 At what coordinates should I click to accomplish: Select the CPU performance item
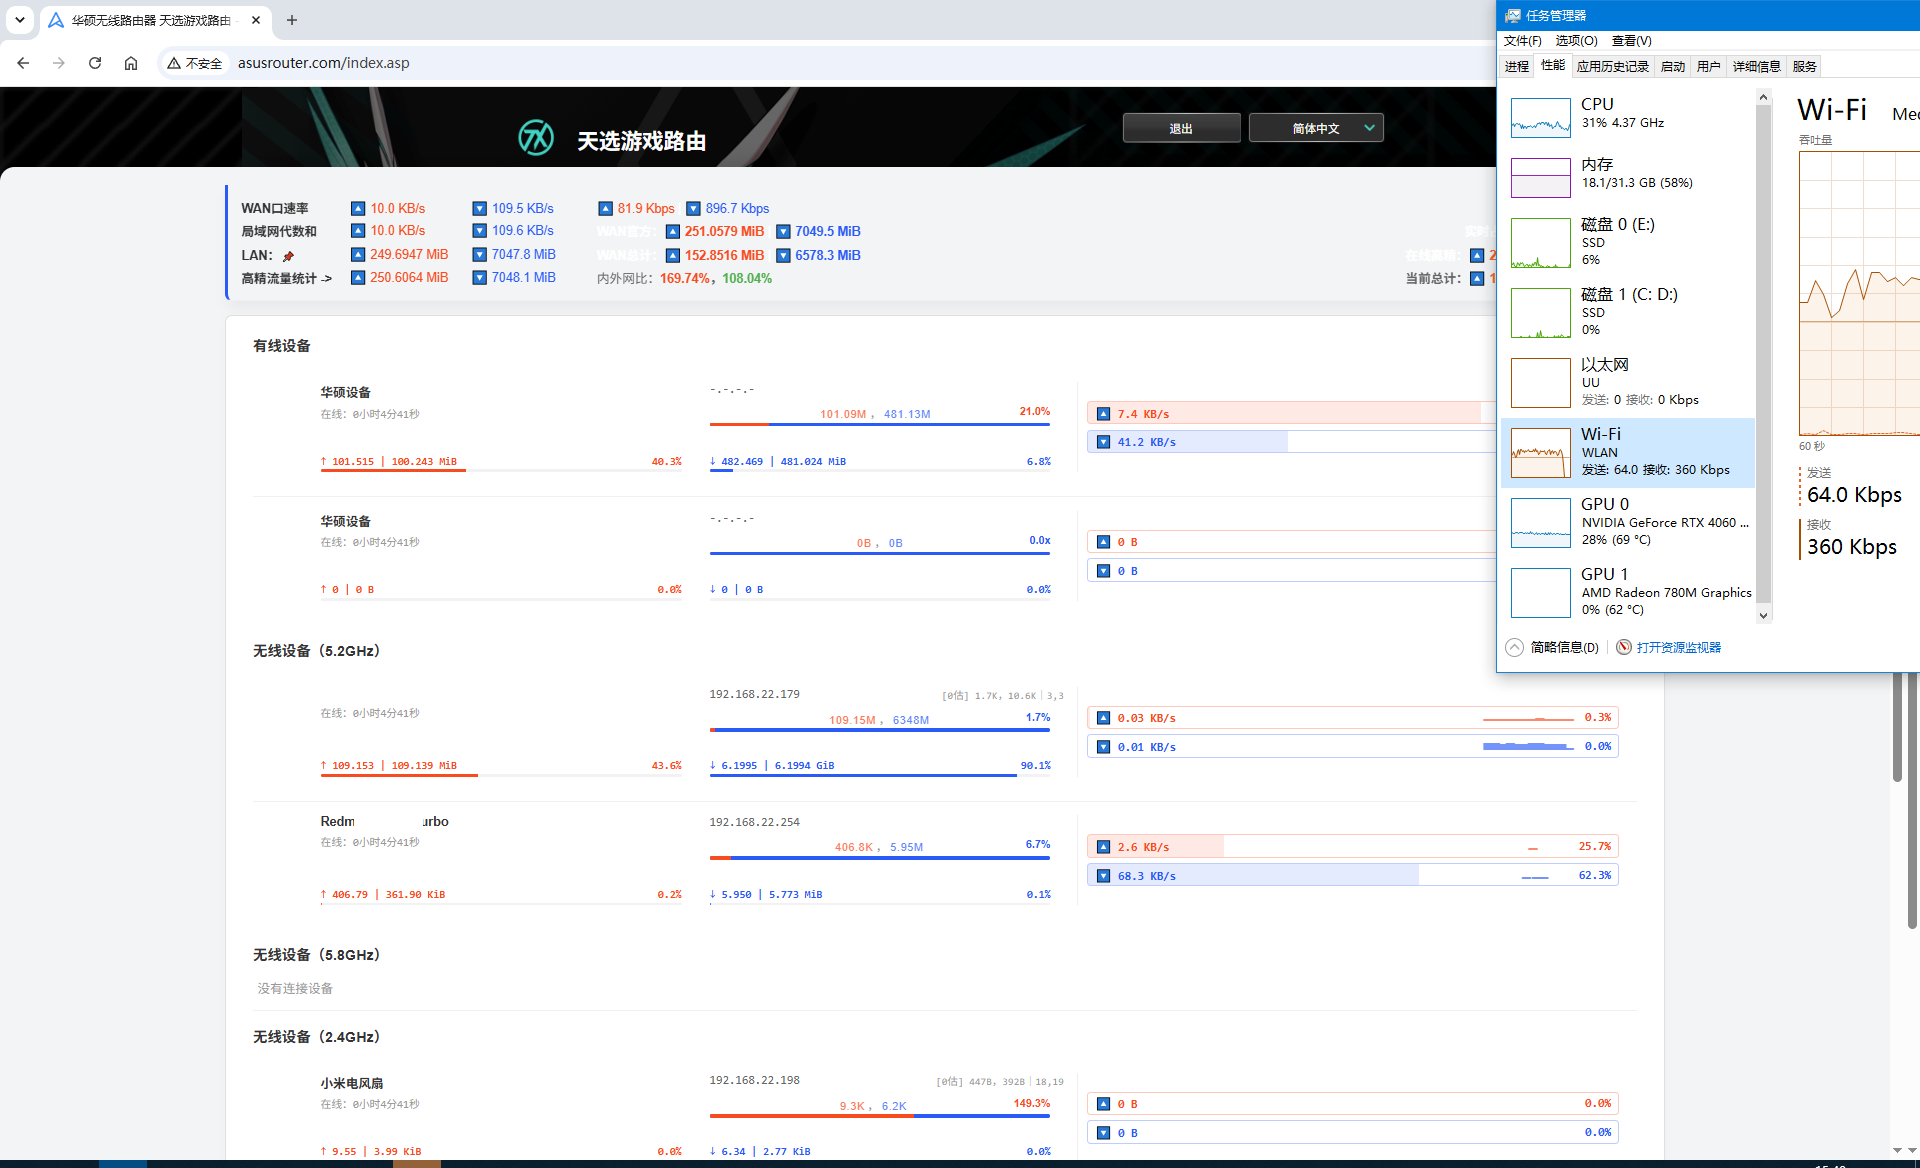tap(1629, 117)
